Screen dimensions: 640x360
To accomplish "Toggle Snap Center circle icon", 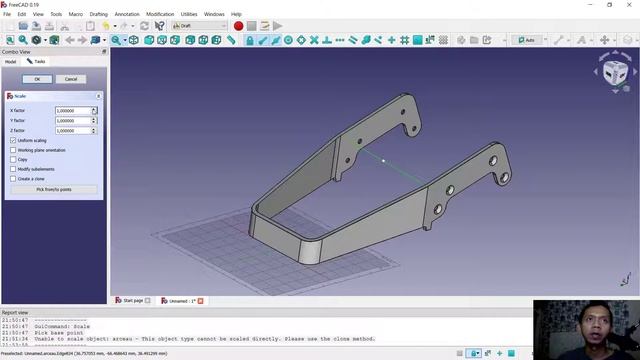I will pos(288,40).
